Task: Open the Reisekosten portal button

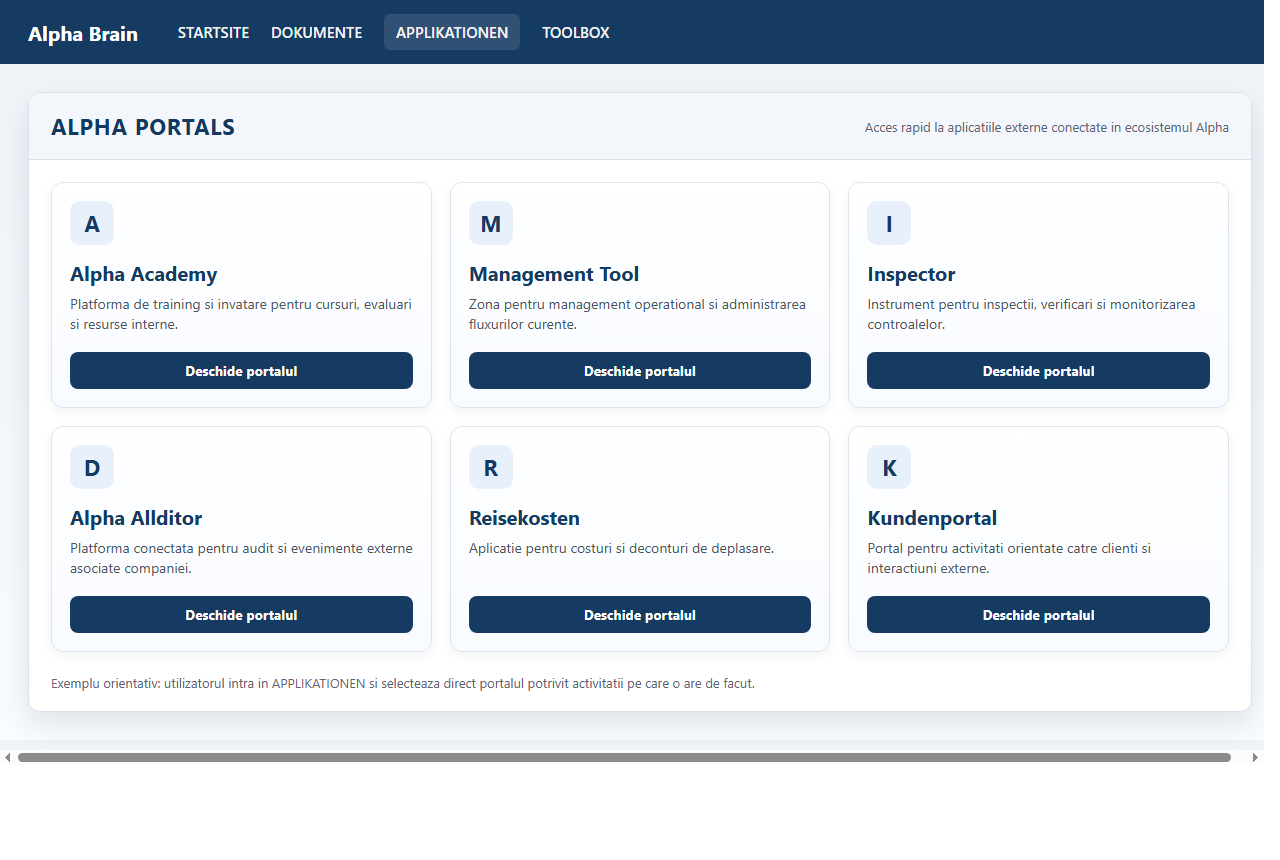Action: (x=640, y=615)
